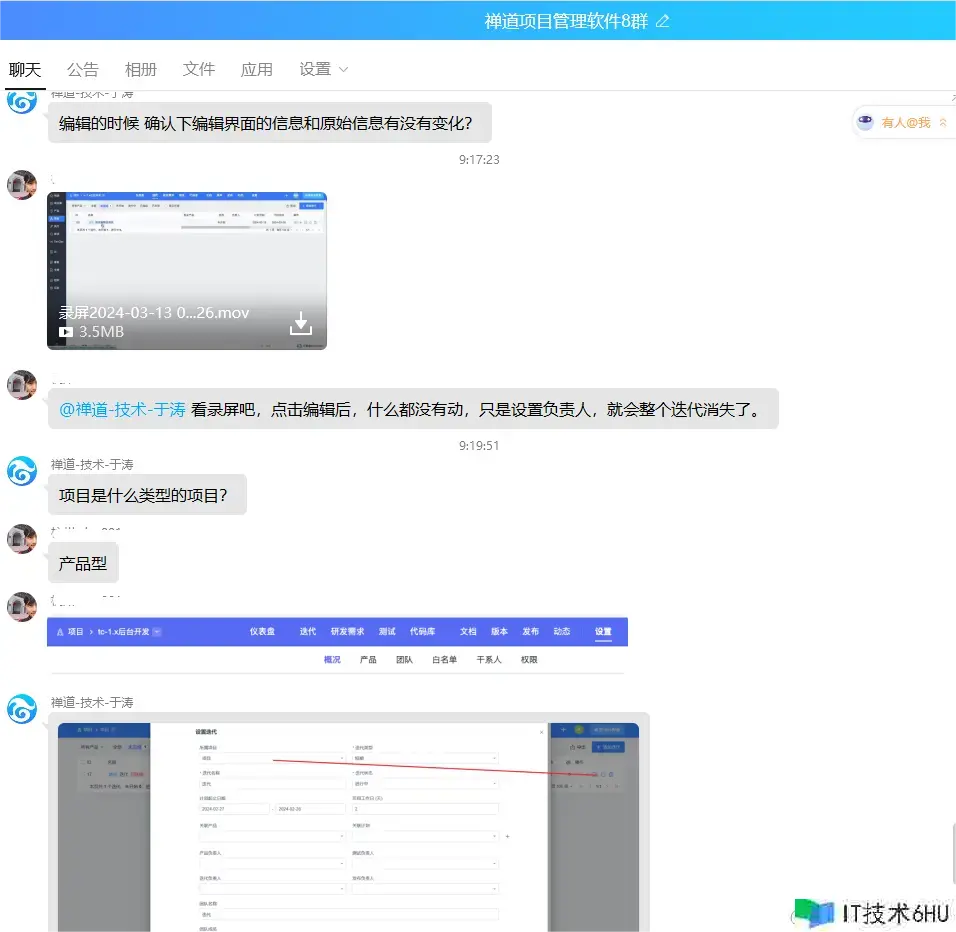
Task: Open the 相册 tab
Action: [x=141, y=69]
